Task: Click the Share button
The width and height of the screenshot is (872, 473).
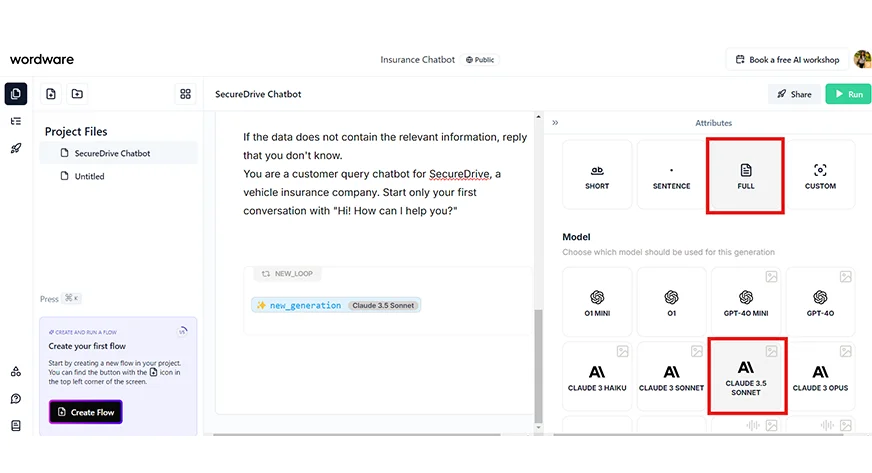Action: click(794, 94)
